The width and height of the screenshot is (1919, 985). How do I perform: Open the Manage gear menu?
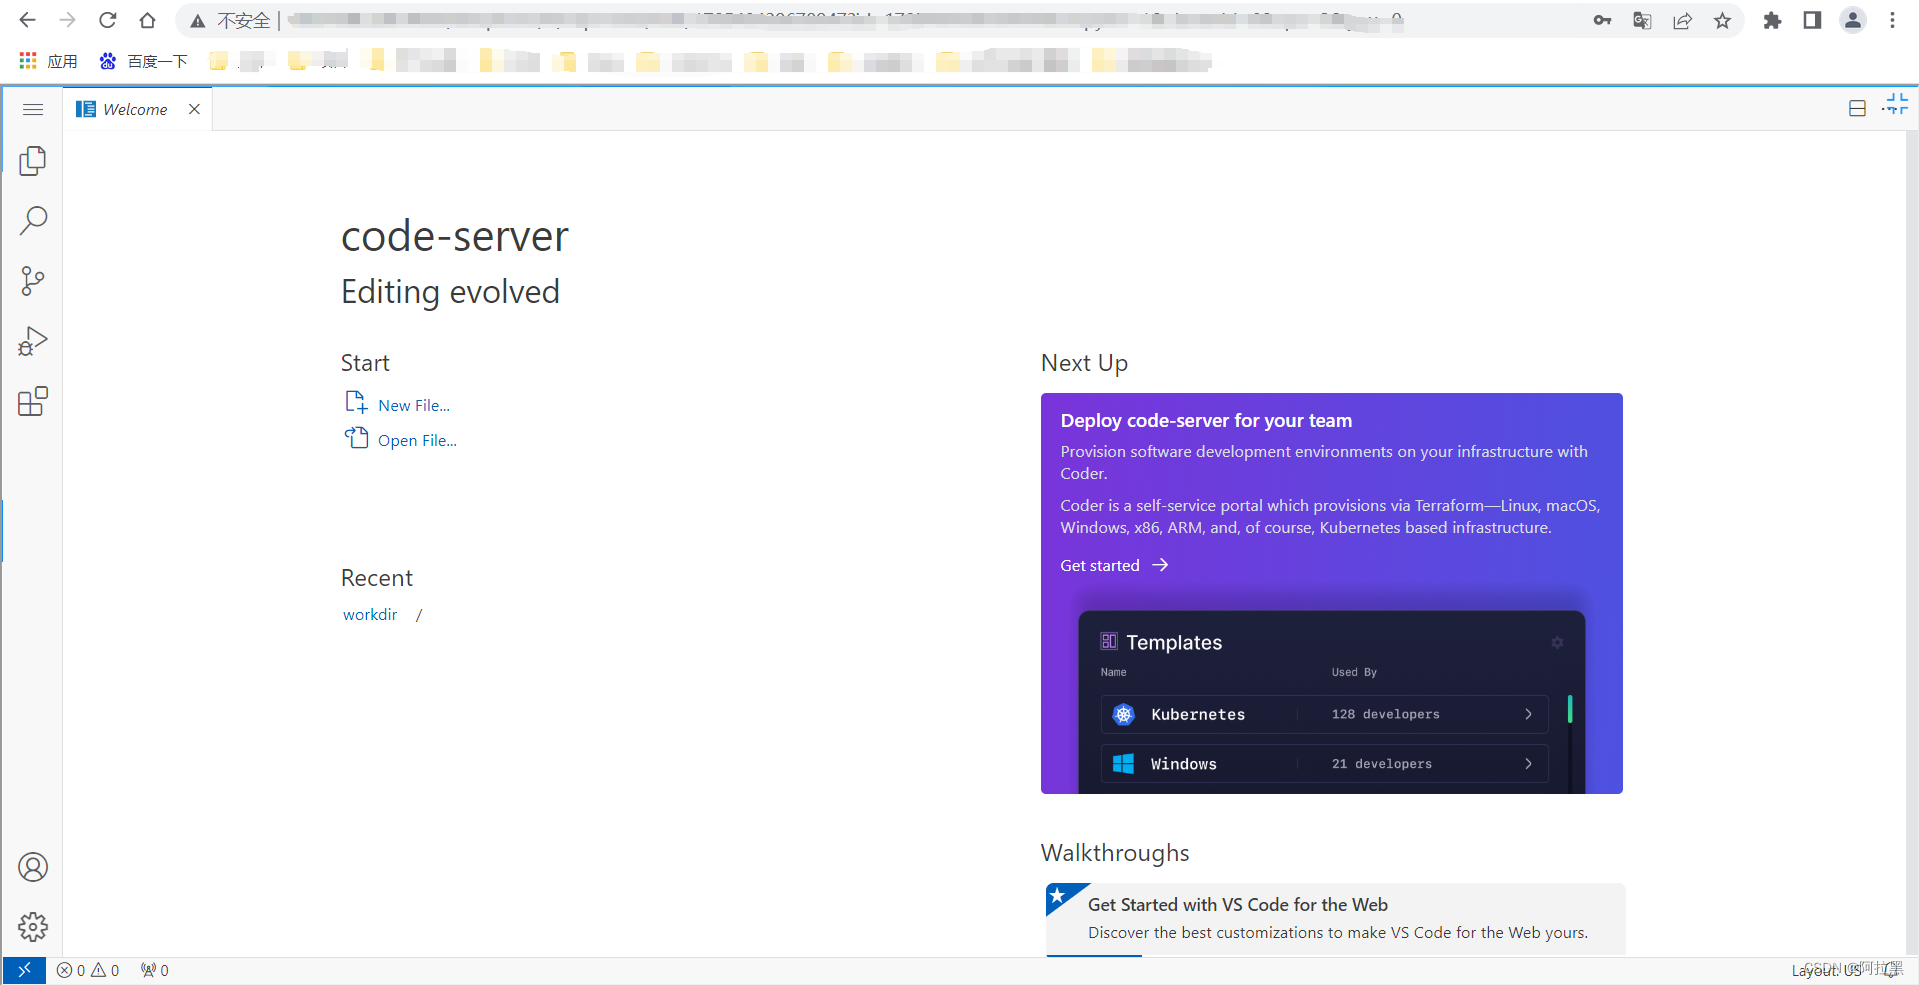click(x=33, y=927)
